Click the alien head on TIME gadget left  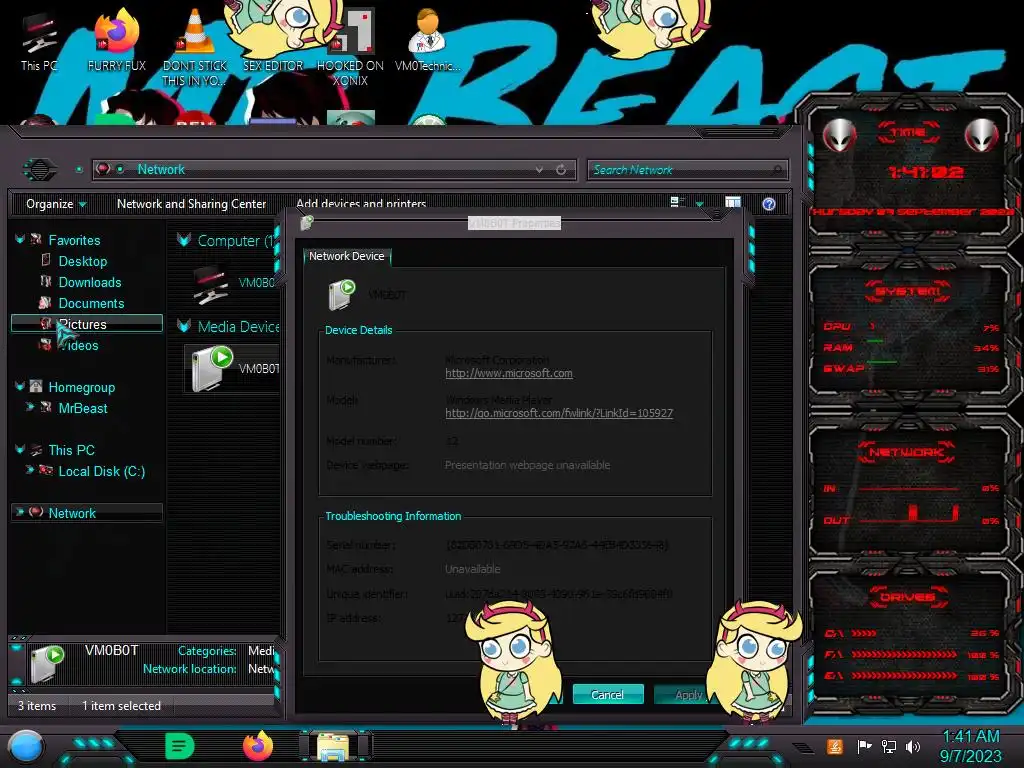pos(839,135)
